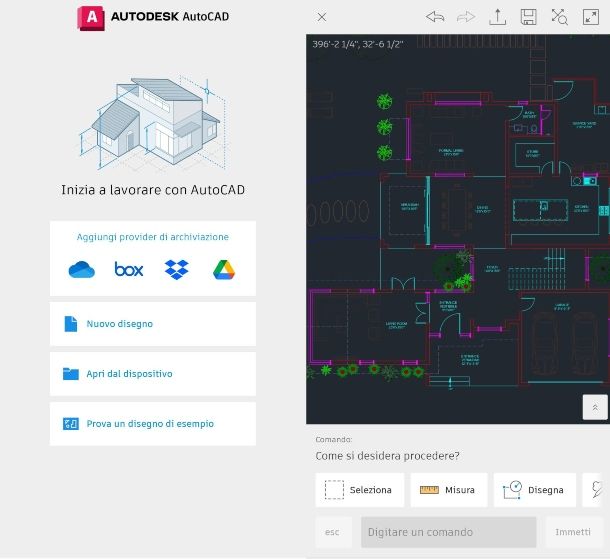Click the redo arrow icon

click(466, 17)
